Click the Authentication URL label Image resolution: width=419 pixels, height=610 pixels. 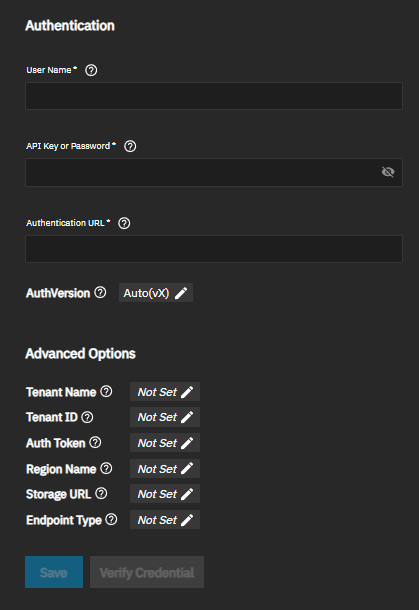65,223
